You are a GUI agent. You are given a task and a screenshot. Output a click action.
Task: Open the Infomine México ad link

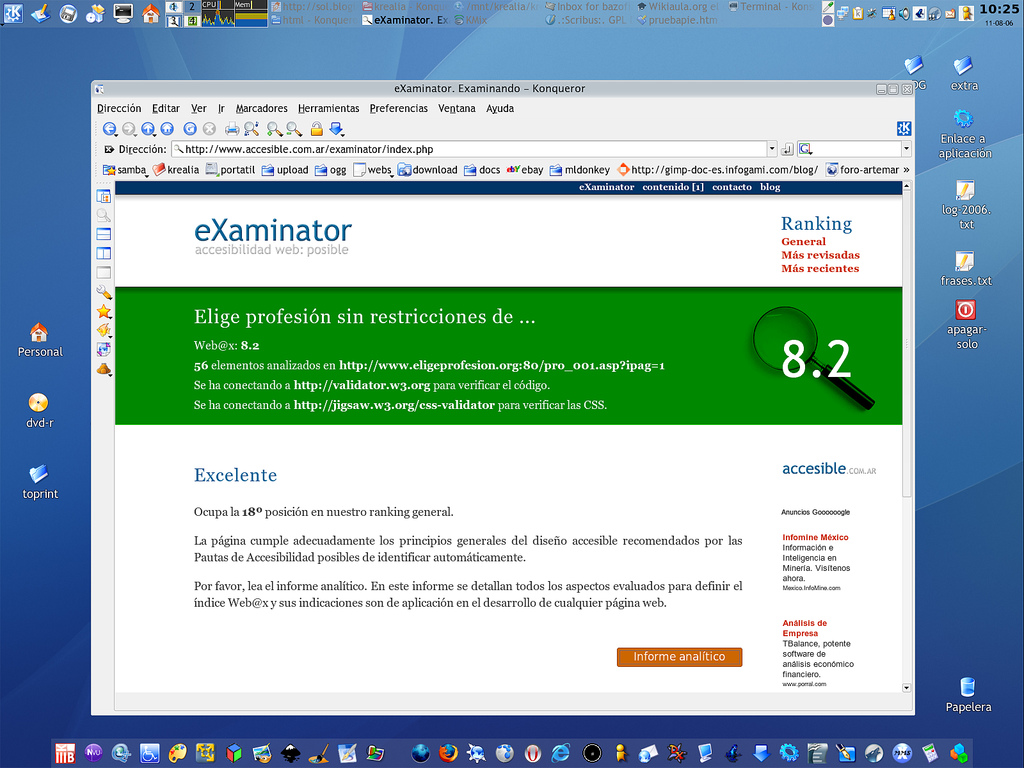tap(815, 537)
